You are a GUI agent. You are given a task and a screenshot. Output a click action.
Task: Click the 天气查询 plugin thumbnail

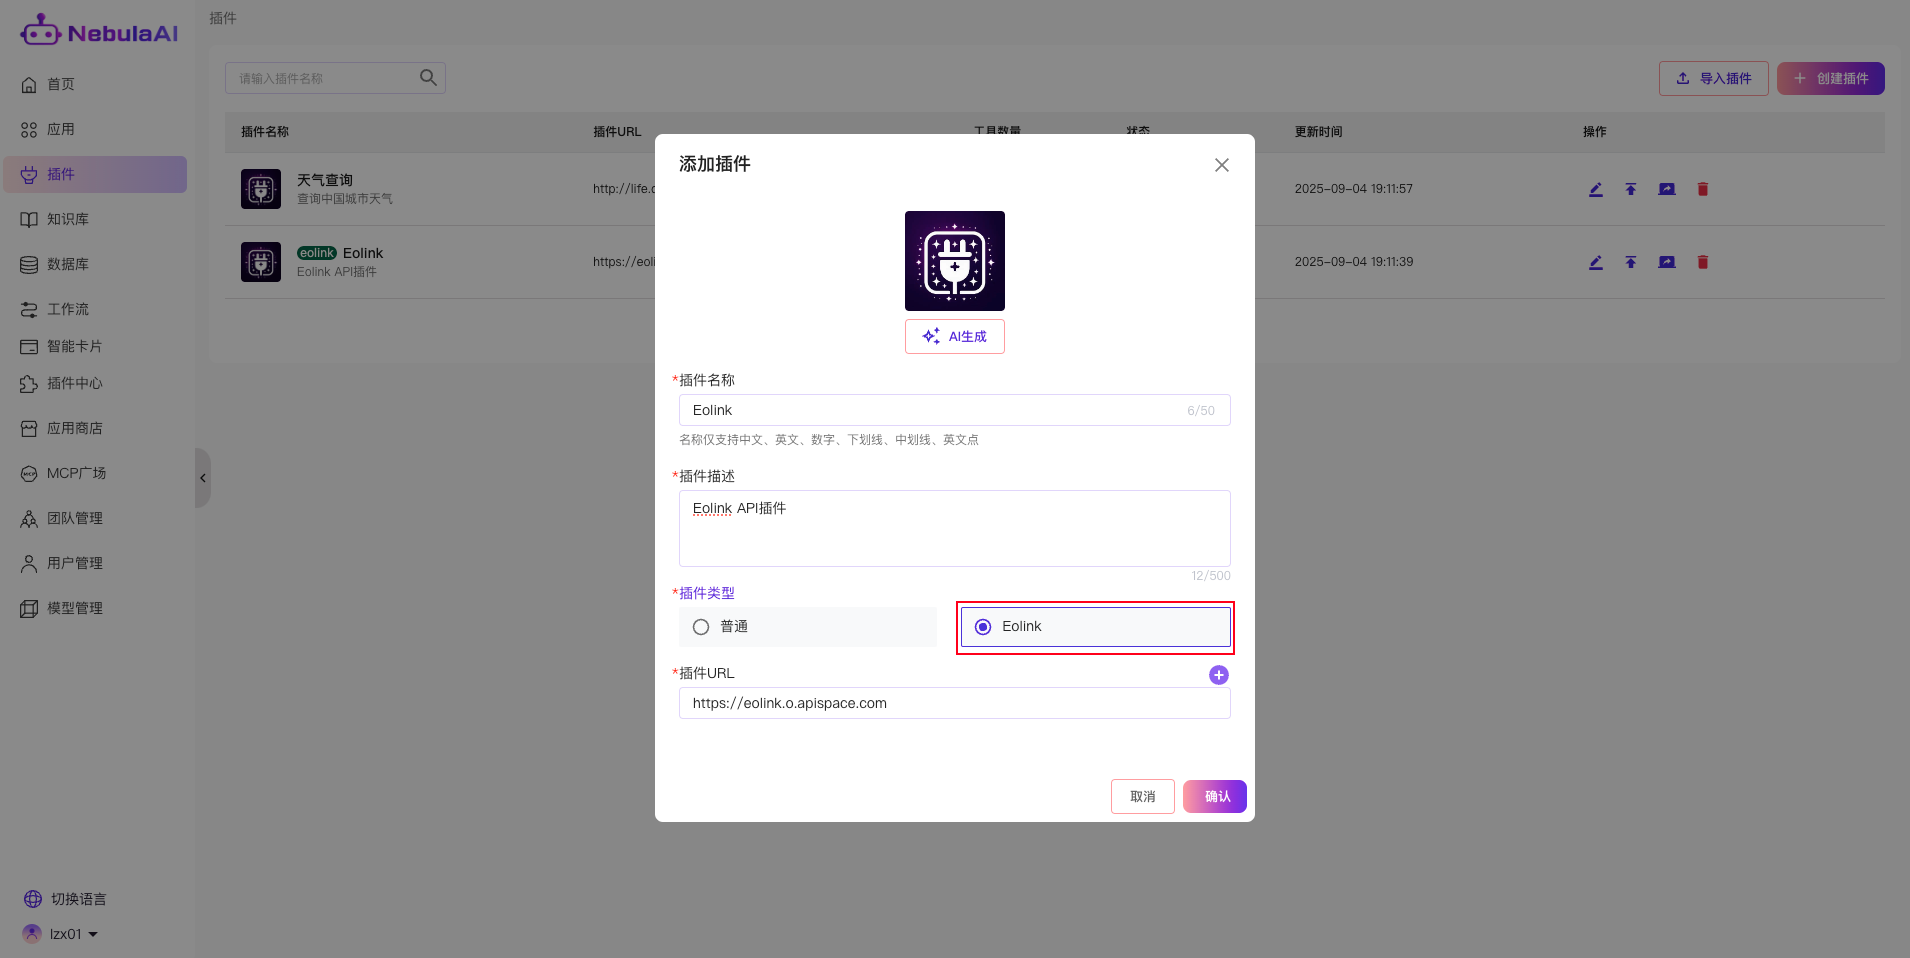(x=261, y=189)
